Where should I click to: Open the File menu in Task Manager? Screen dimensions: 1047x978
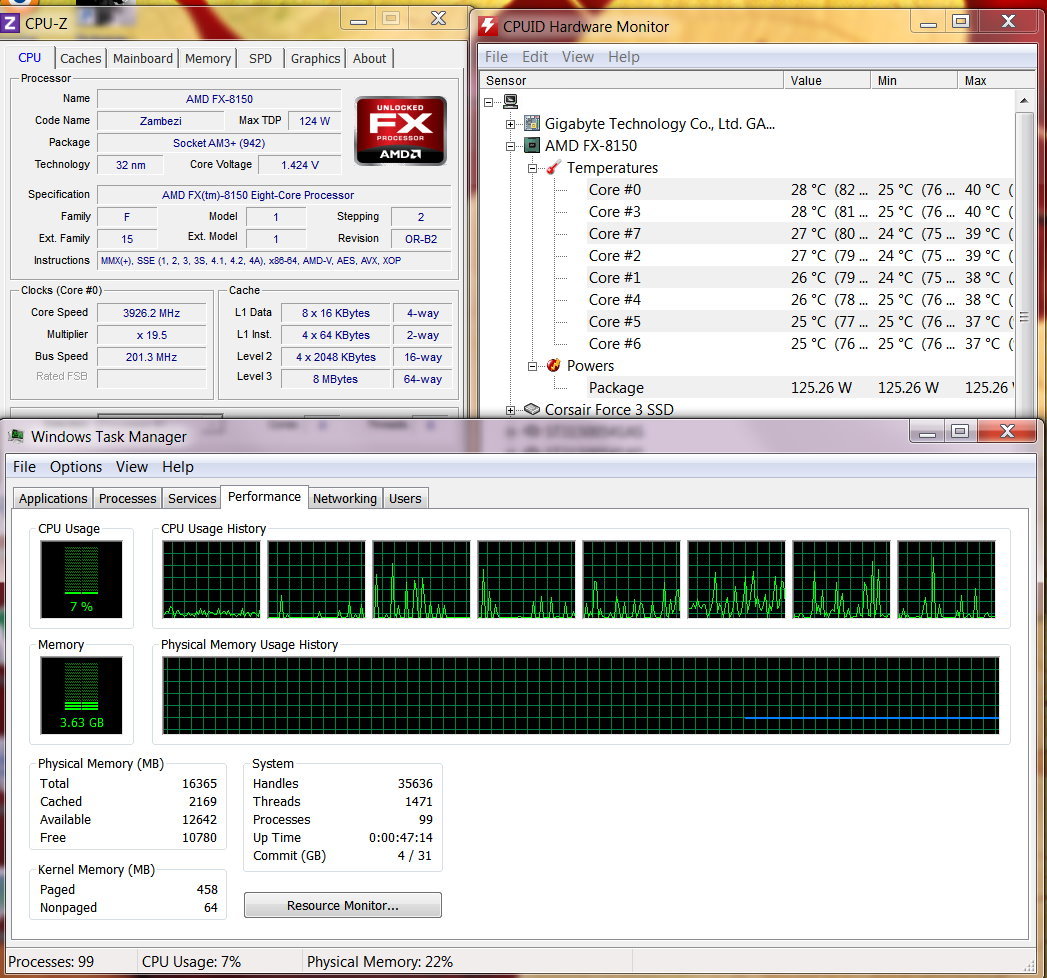(x=24, y=467)
